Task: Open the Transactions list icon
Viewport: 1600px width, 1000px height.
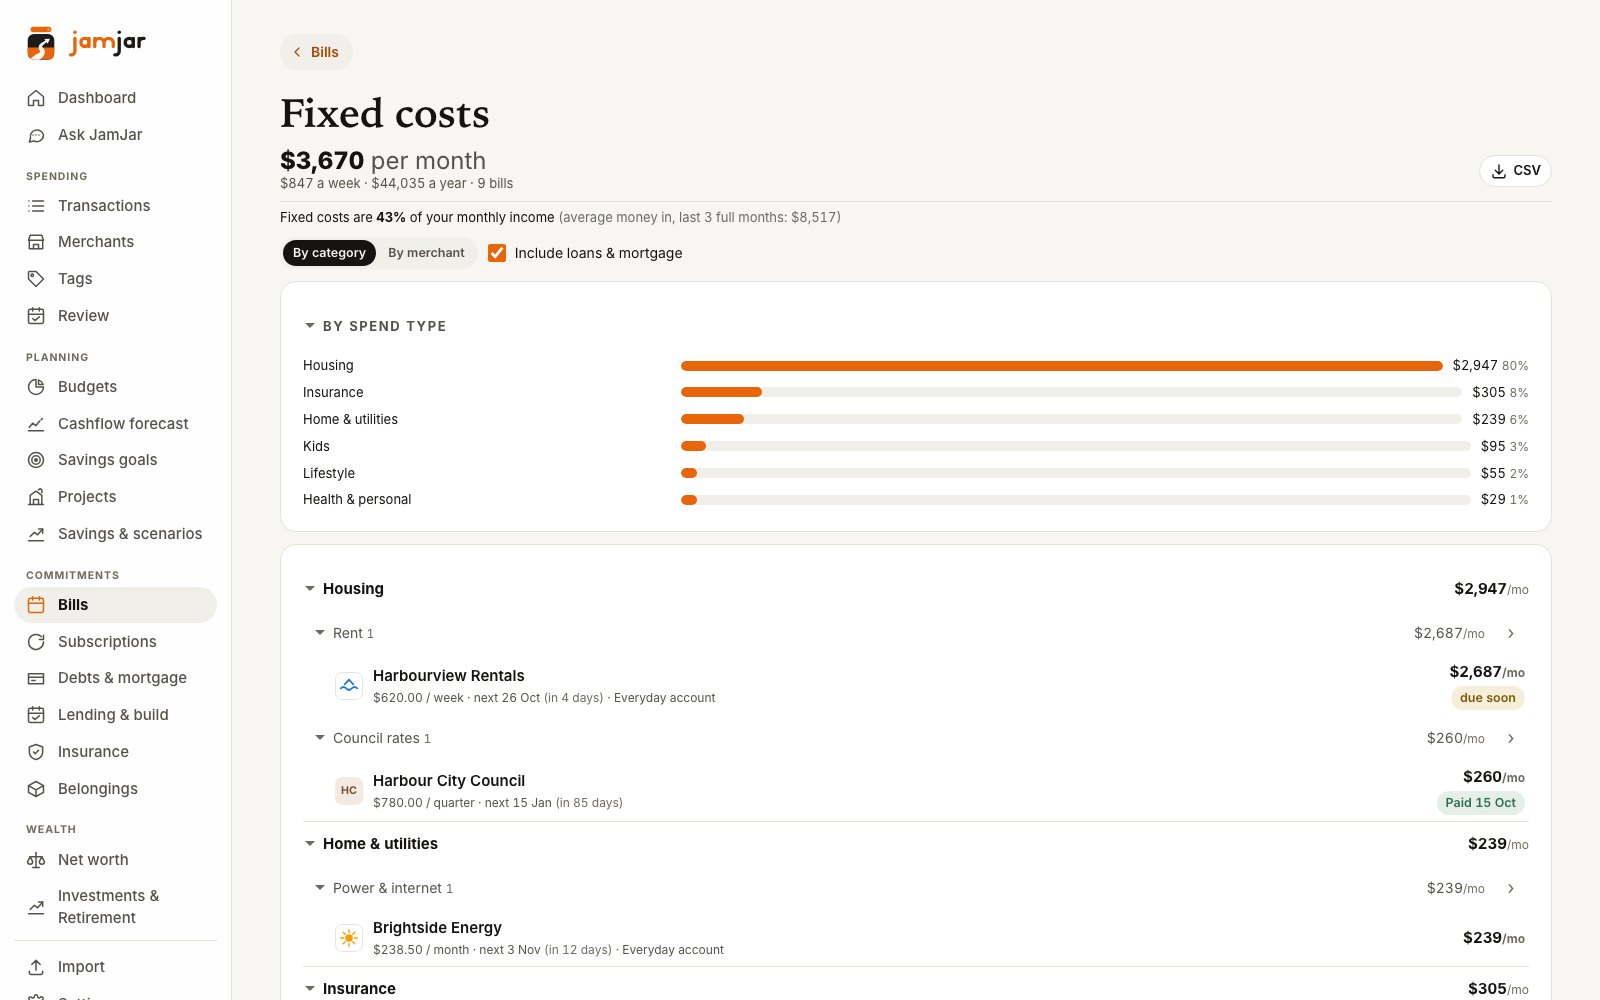Action: coord(36,206)
